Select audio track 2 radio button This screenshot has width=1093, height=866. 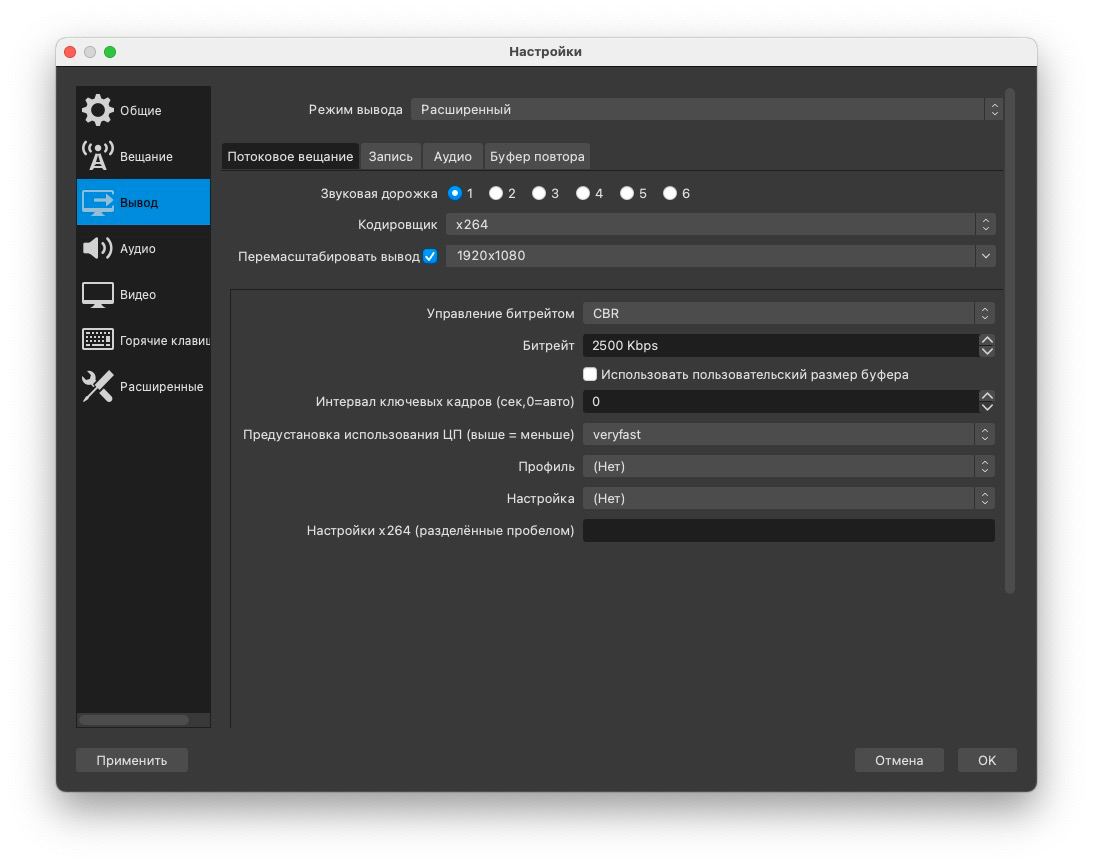(x=496, y=193)
